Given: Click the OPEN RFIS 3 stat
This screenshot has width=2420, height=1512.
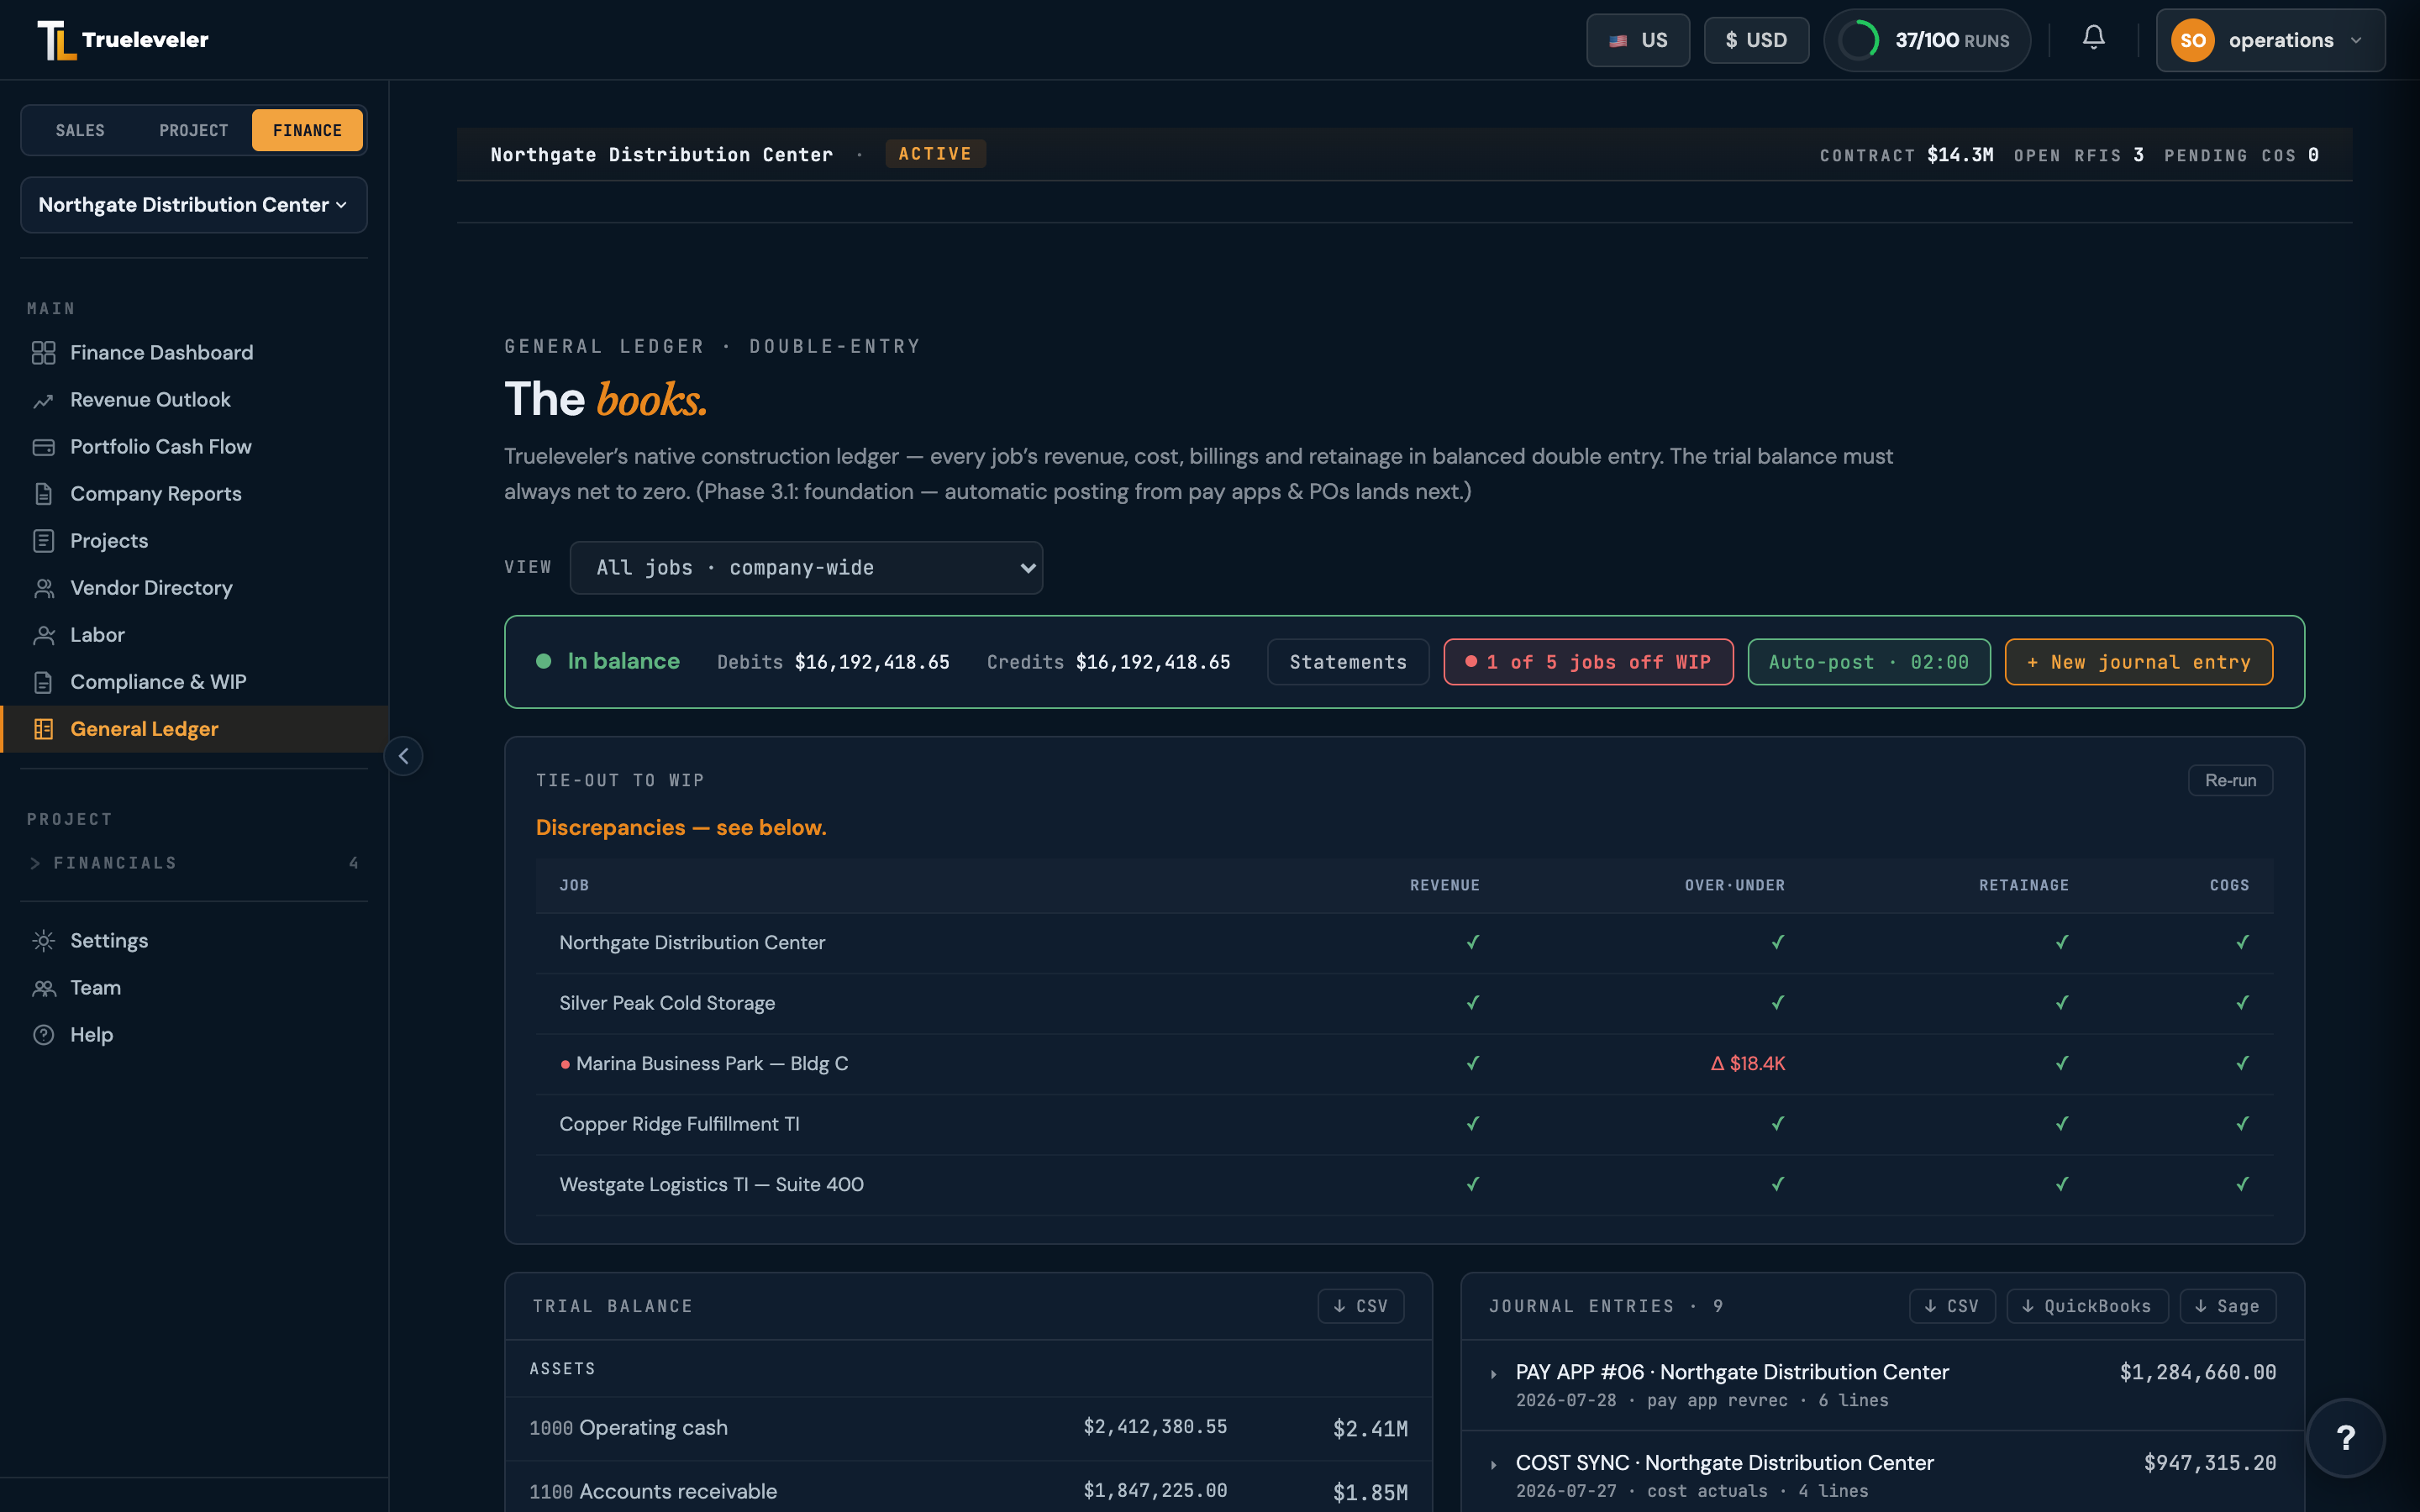Looking at the screenshot, I should 2078,155.
